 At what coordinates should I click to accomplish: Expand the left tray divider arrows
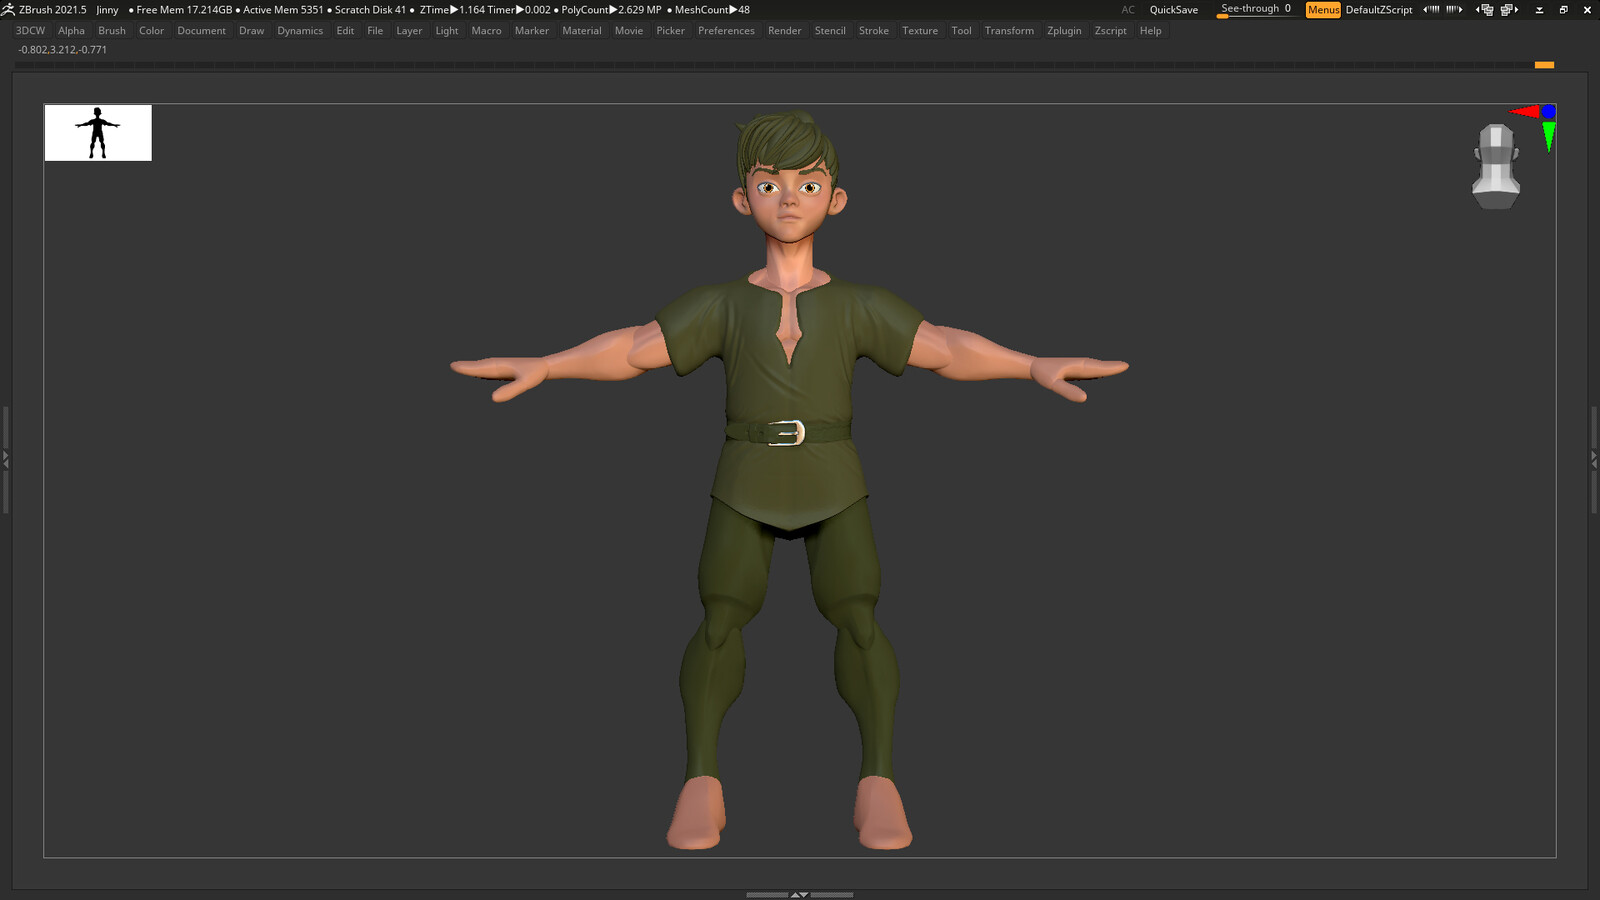5,459
